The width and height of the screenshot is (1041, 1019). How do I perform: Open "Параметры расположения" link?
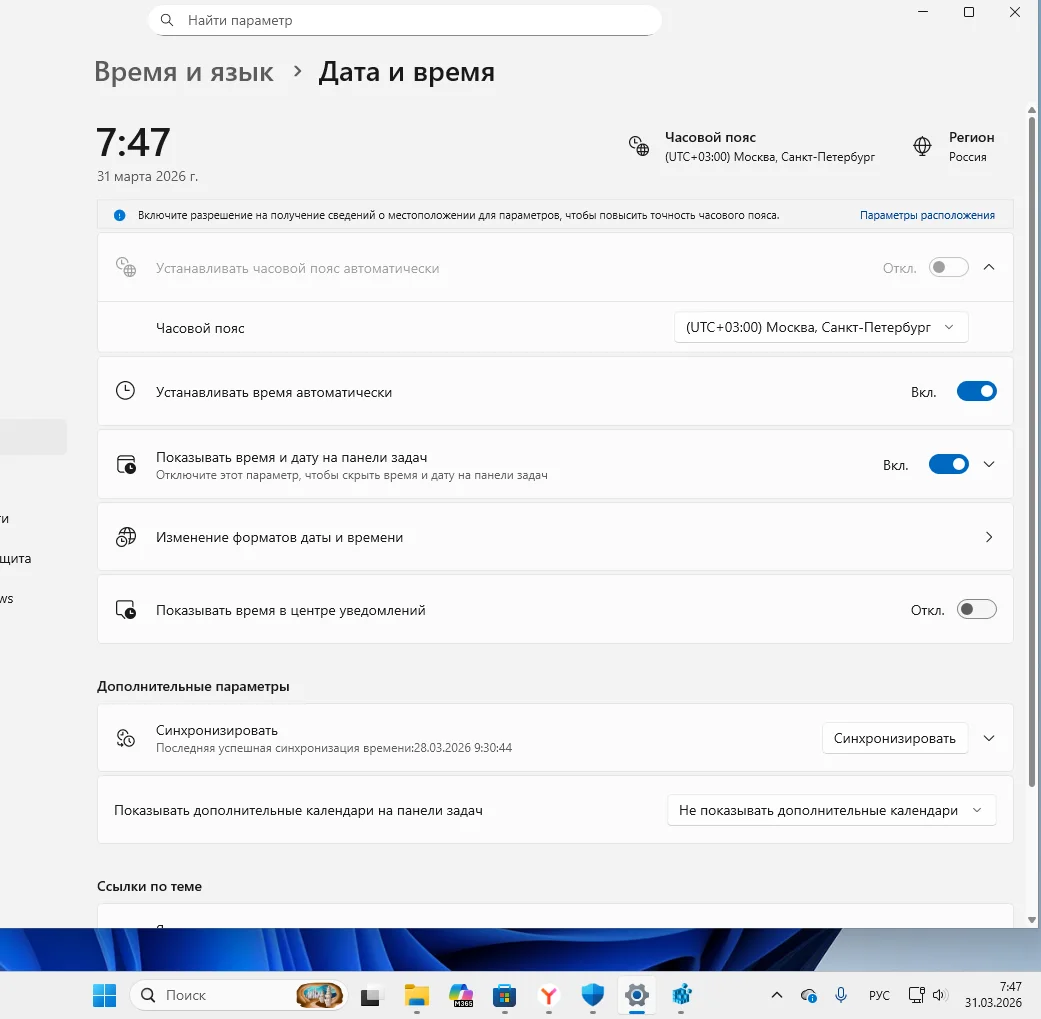click(x=926, y=215)
